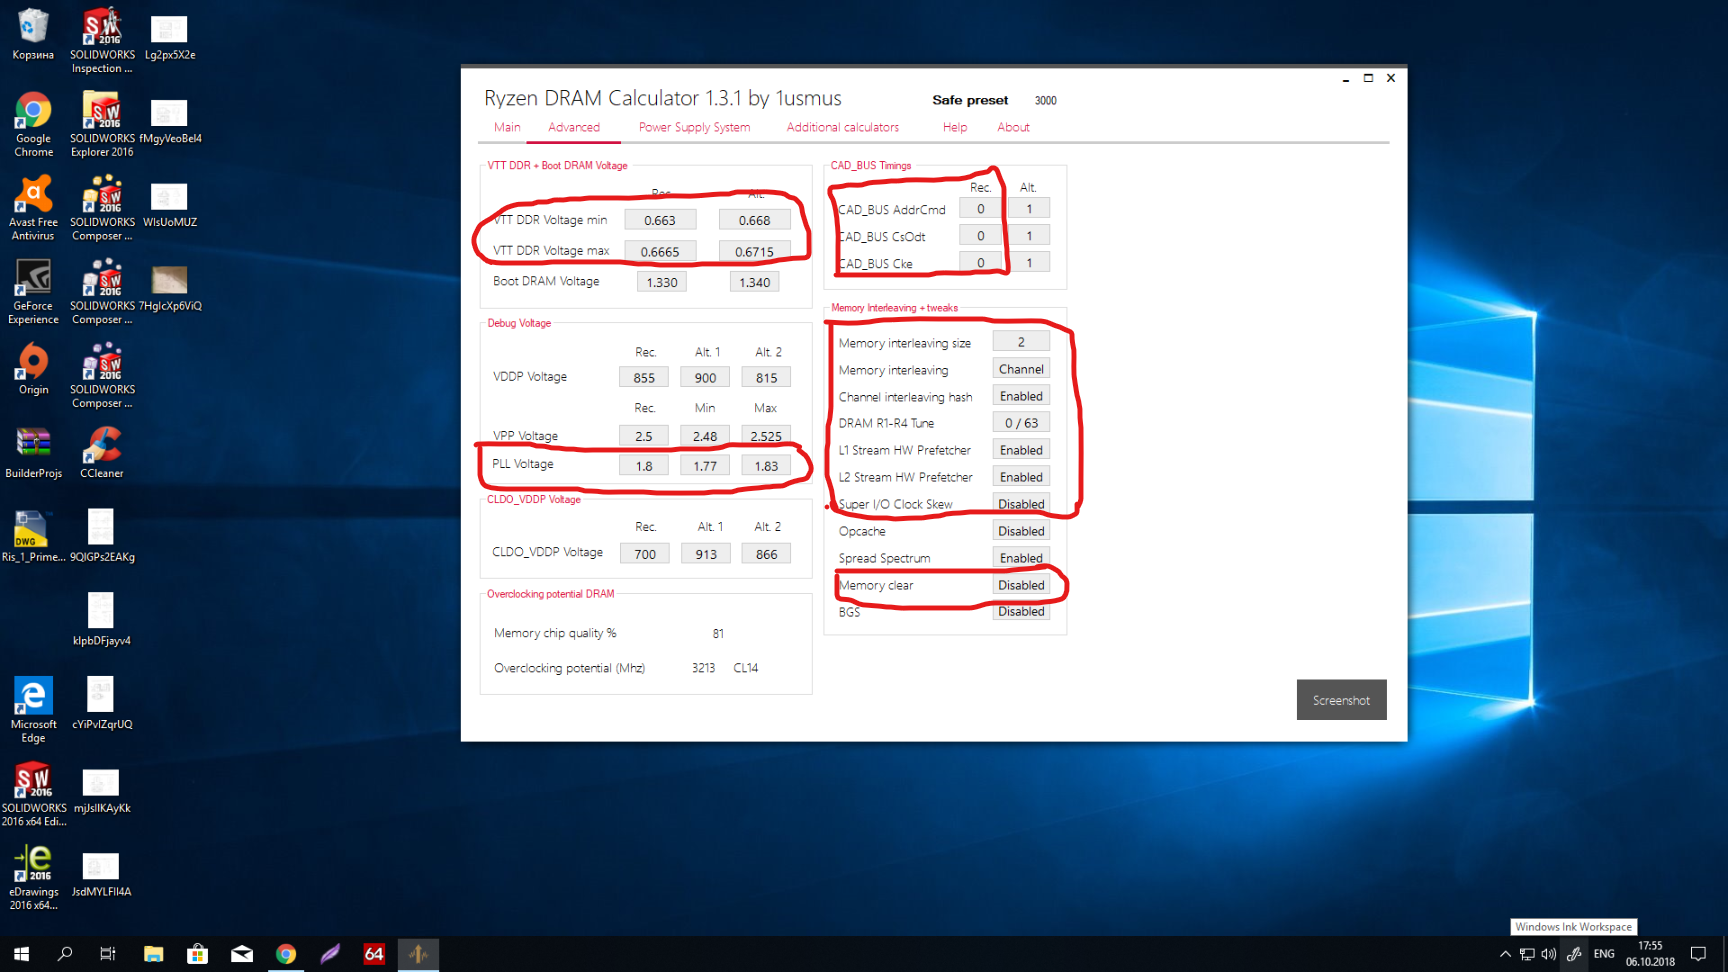Open the Power Supply System tab

(x=694, y=127)
